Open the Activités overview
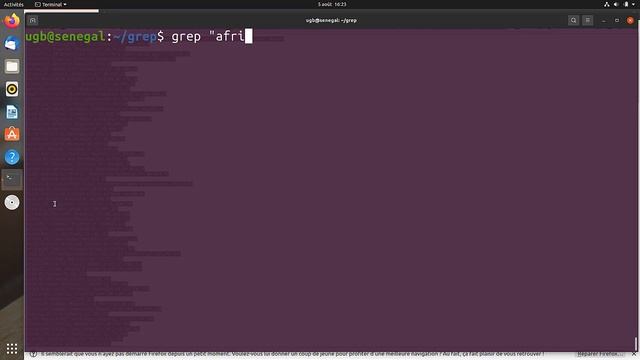640x360 pixels. tap(13, 4)
